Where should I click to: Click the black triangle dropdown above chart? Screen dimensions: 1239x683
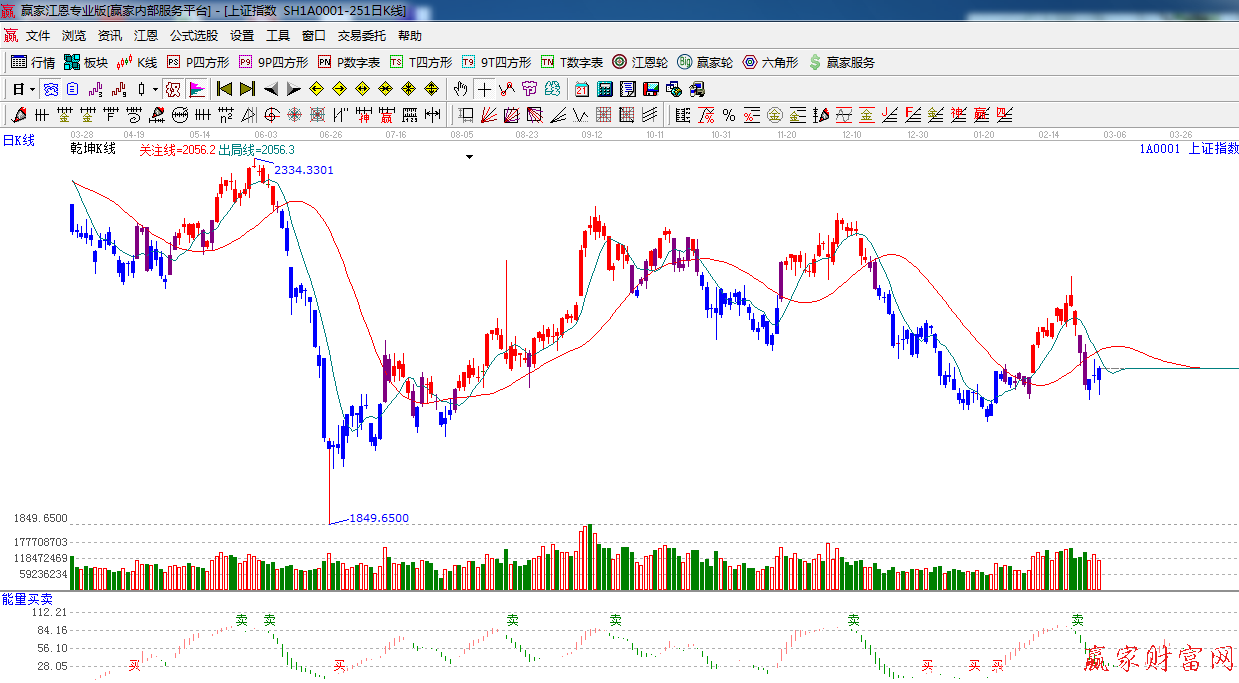point(469,157)
